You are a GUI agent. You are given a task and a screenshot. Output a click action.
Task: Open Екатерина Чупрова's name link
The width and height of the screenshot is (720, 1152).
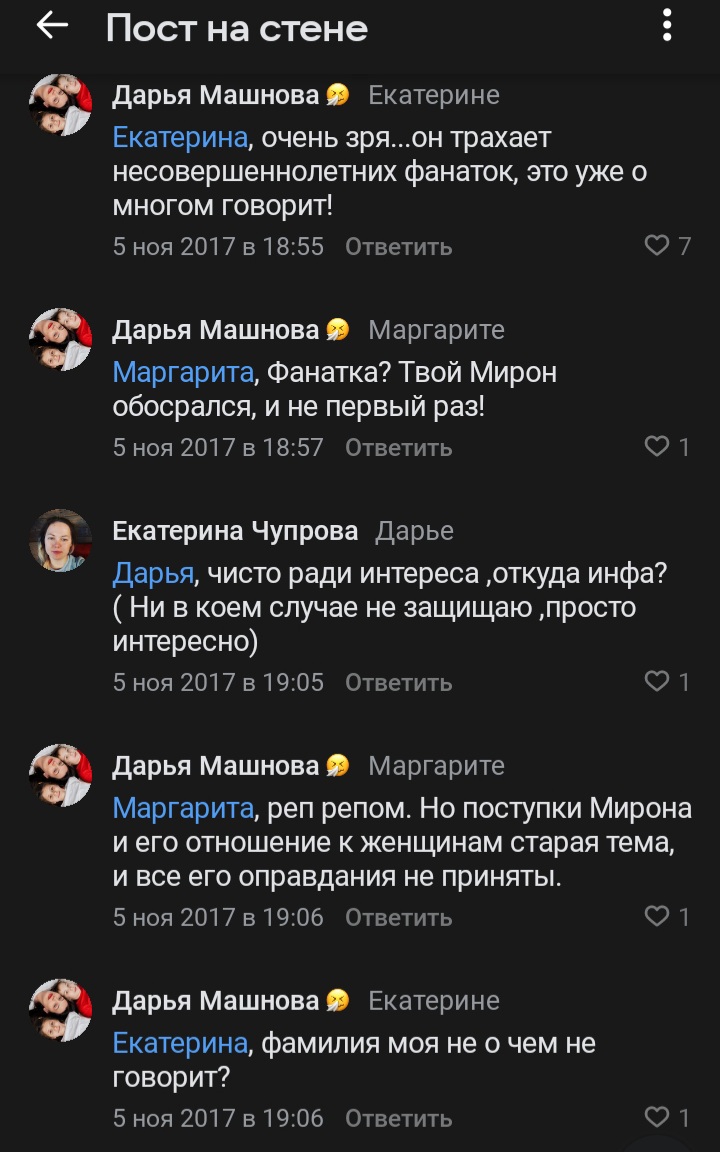[235, 531]
